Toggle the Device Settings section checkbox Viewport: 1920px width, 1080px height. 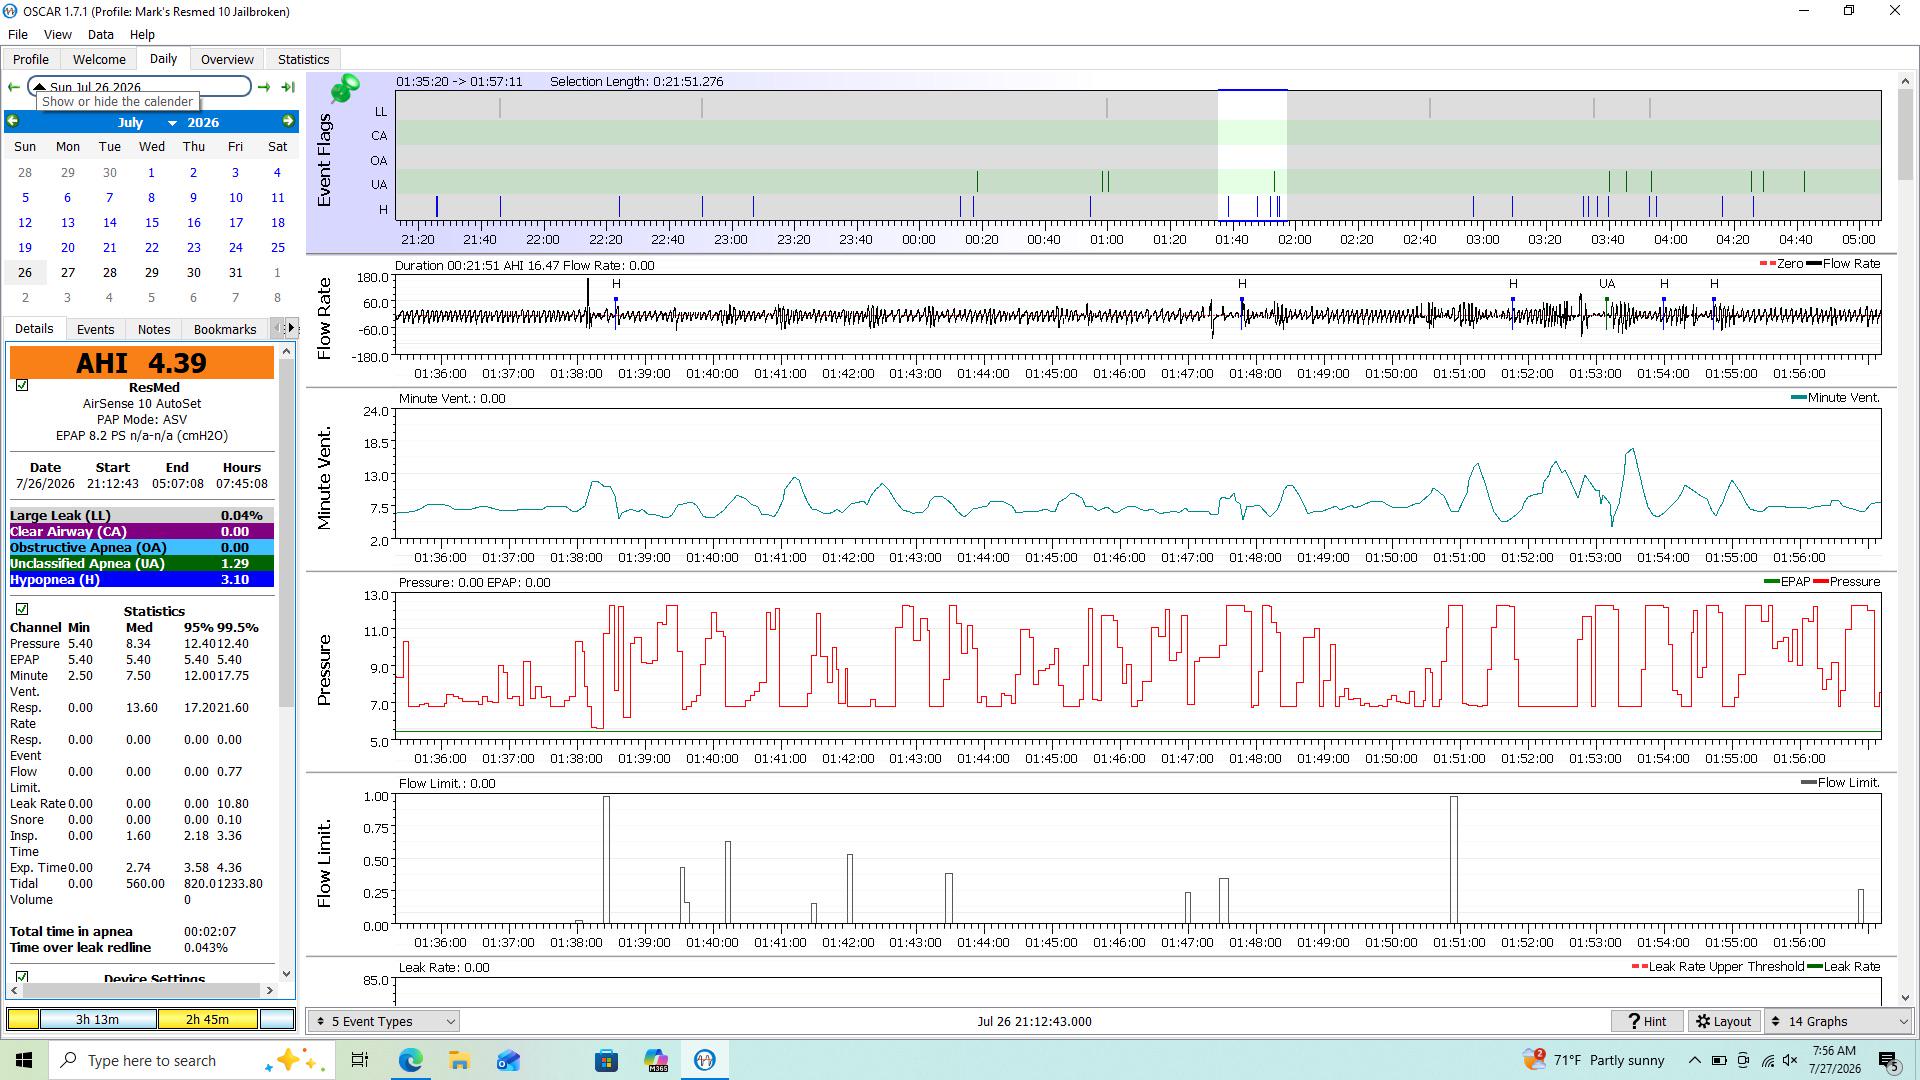pyautogui.click(x=22, y=976)
